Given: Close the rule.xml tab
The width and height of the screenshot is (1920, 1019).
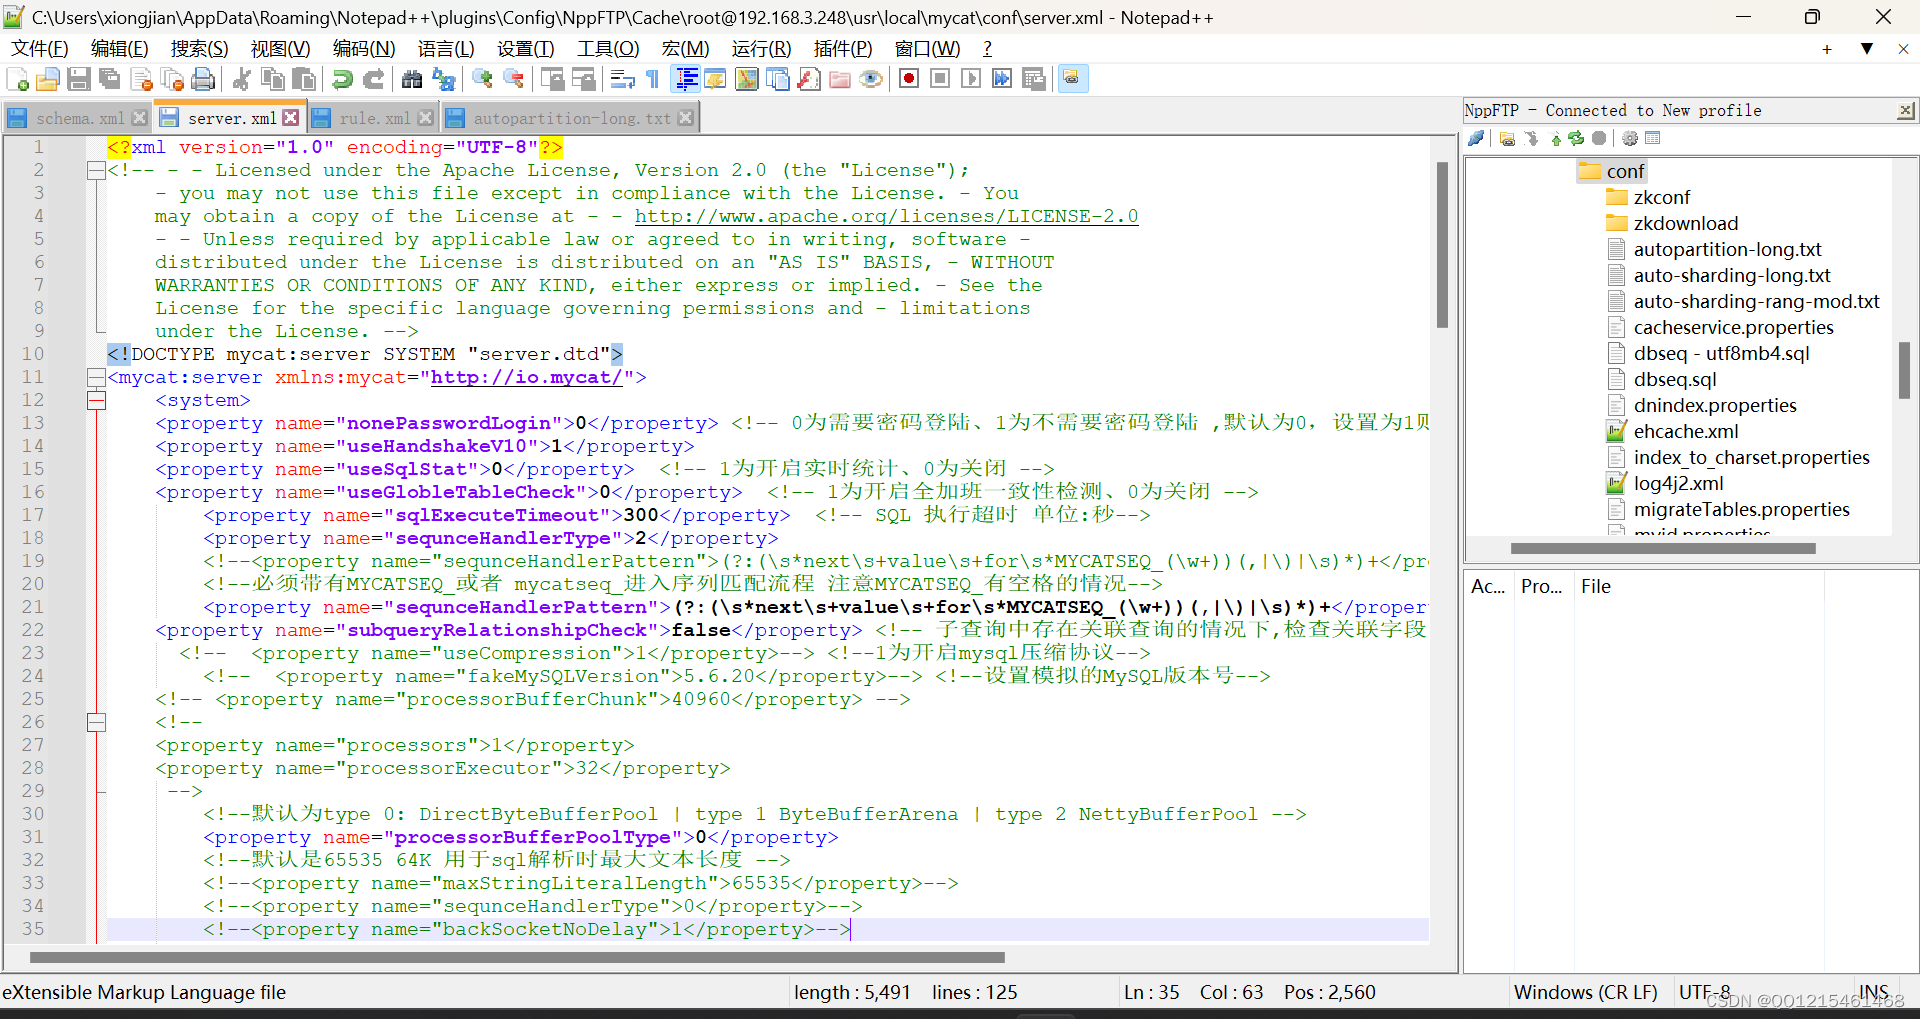Looking at the screenshot, I should (426, 118).
